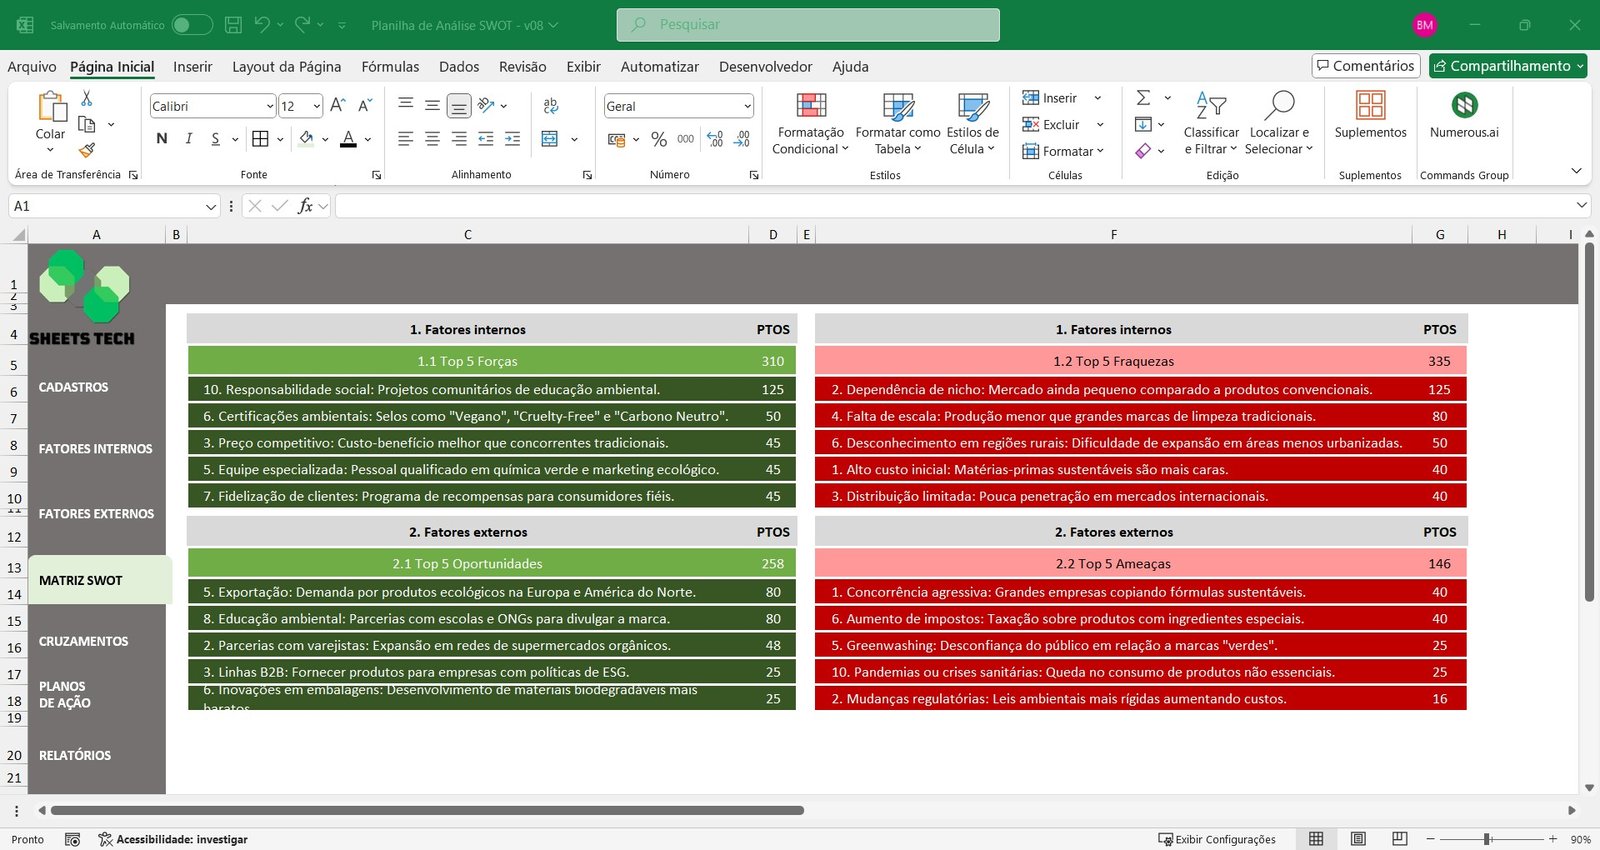Open the Revisão tab
This screenshot has height=850, width=1600.
[x=522, y=66]
